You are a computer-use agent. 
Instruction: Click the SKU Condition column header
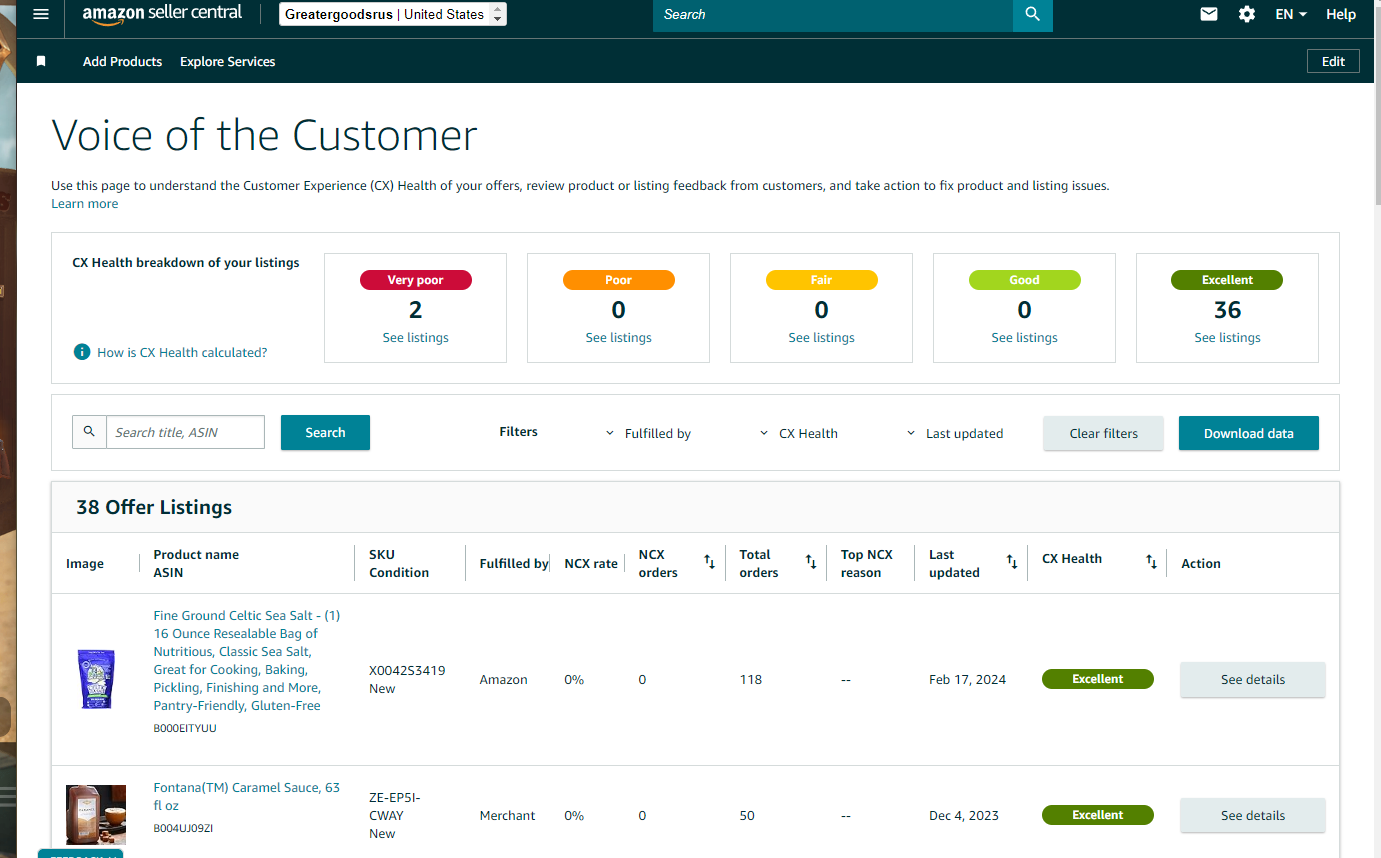click(399, 563)
